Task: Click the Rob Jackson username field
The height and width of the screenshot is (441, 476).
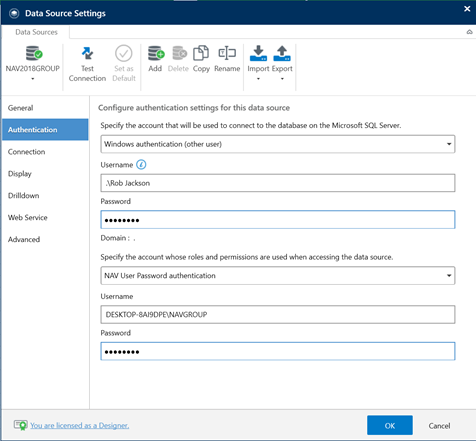Action: pos(278,183)
